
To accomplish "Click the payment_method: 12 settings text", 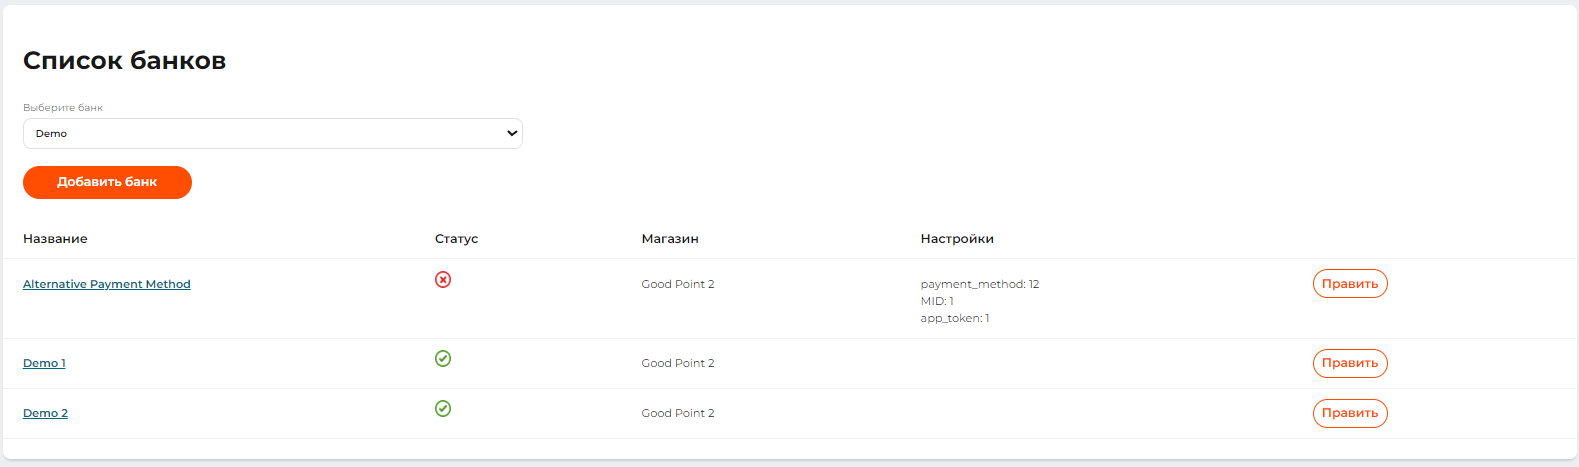I will [980, 284].
